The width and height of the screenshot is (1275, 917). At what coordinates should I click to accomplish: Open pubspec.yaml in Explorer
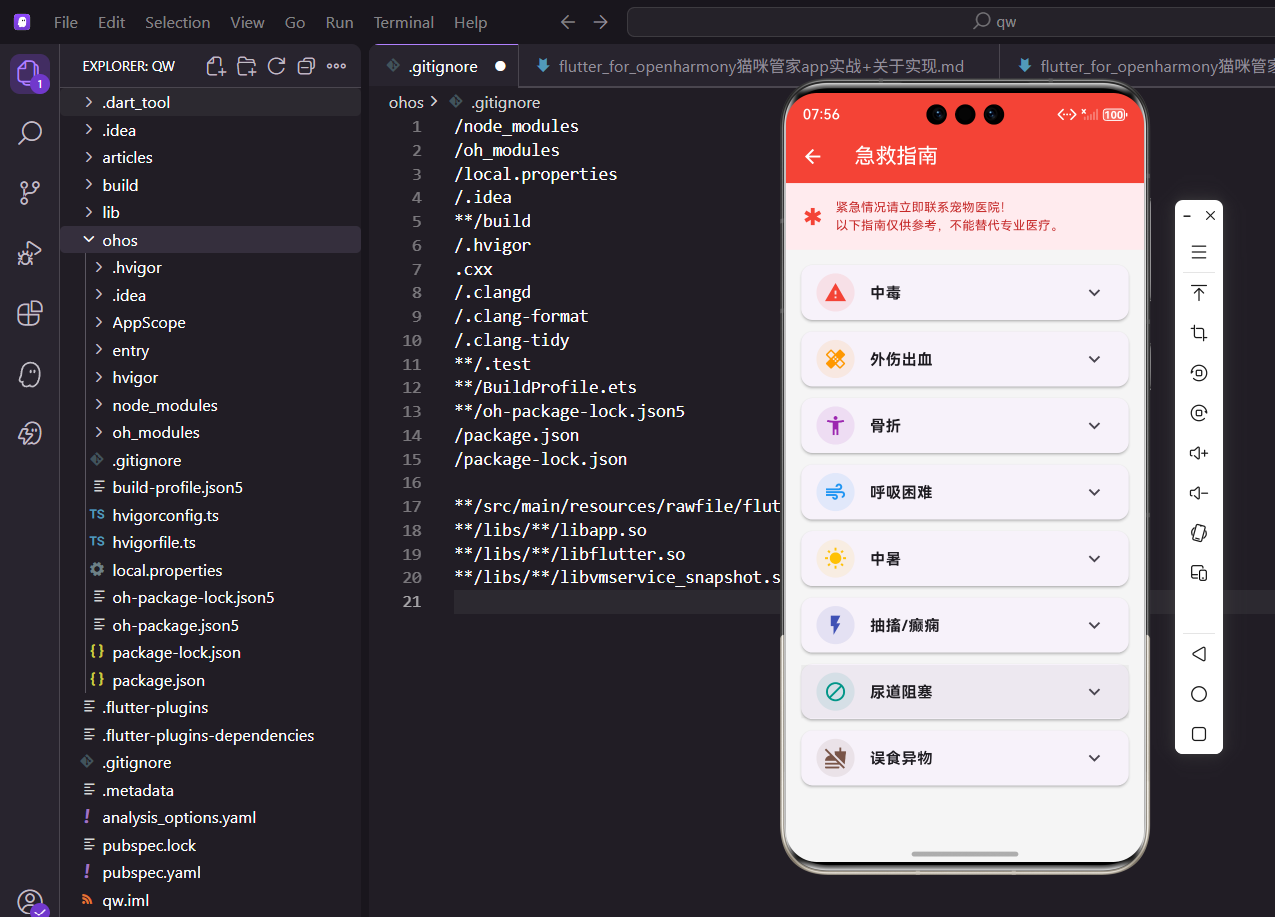point(210,872)
